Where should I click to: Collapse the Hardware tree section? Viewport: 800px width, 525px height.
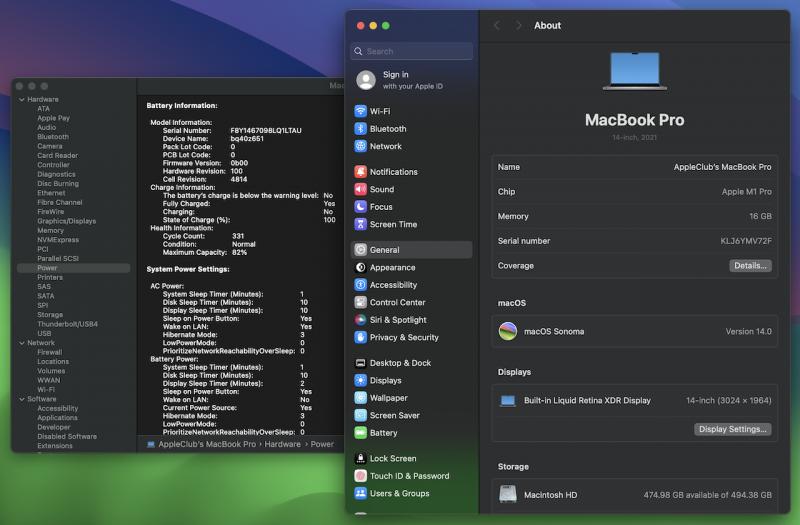21,100
